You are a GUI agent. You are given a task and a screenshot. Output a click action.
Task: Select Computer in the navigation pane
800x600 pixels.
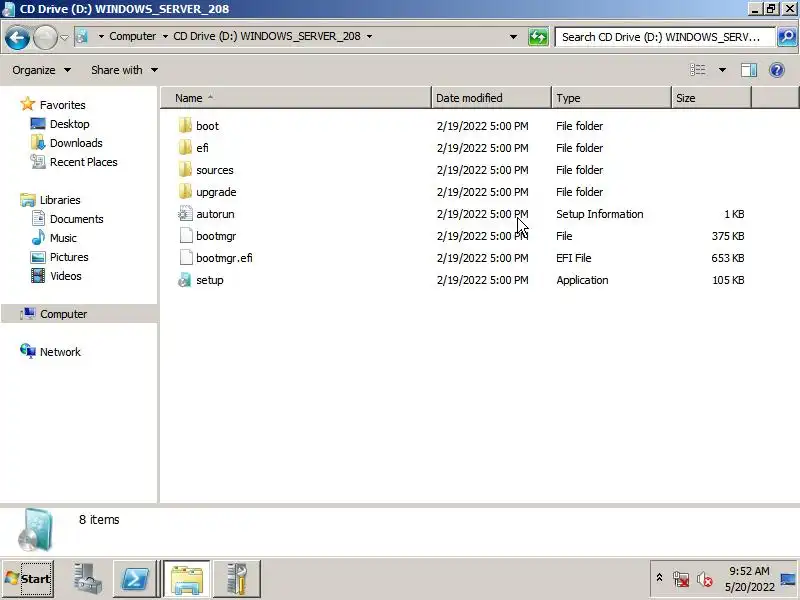pyautogui.click(x=79, y=314)
